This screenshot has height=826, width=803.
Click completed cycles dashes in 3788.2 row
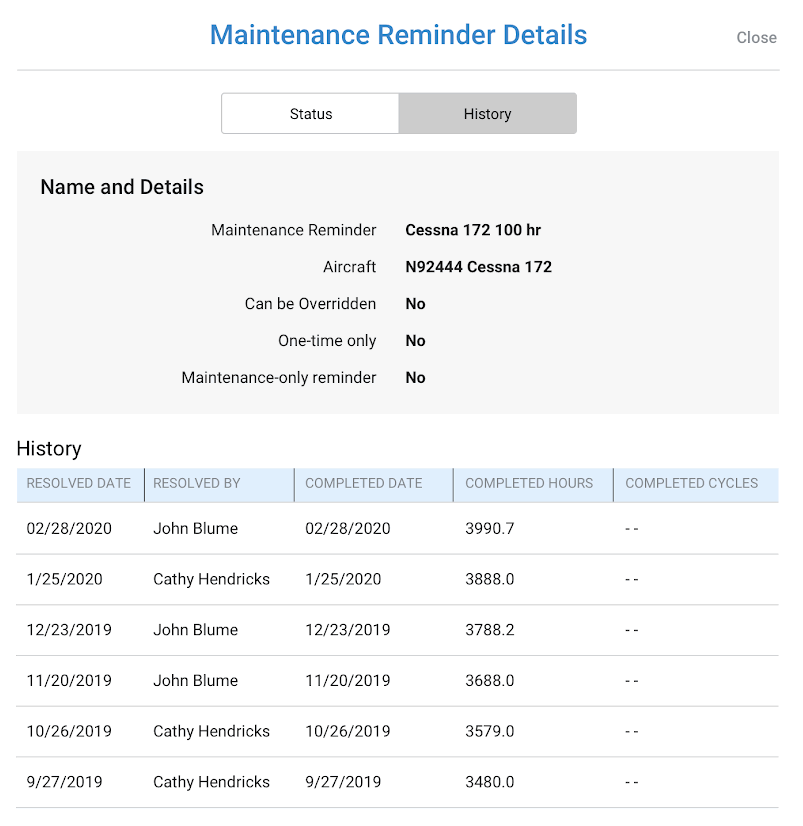tap(632, 631)
